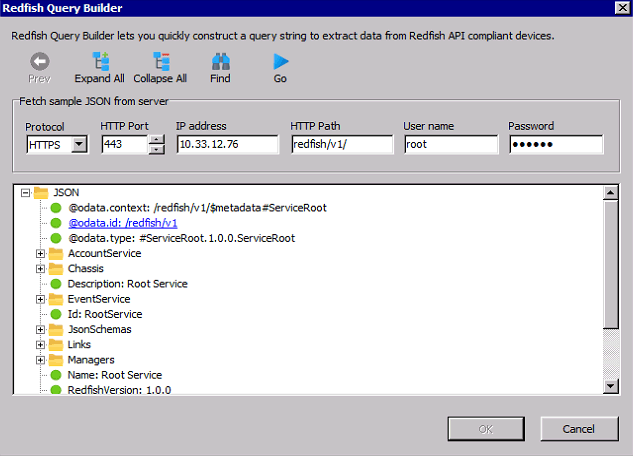Select the green dot beside Description
This screenshot has width=633, height=456.
pyautogui.click(x=56, y=284)
